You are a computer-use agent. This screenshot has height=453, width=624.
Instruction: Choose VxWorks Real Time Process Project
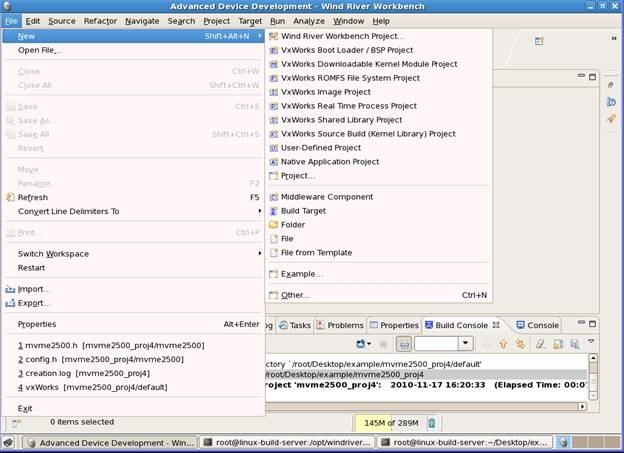(378, 106)
